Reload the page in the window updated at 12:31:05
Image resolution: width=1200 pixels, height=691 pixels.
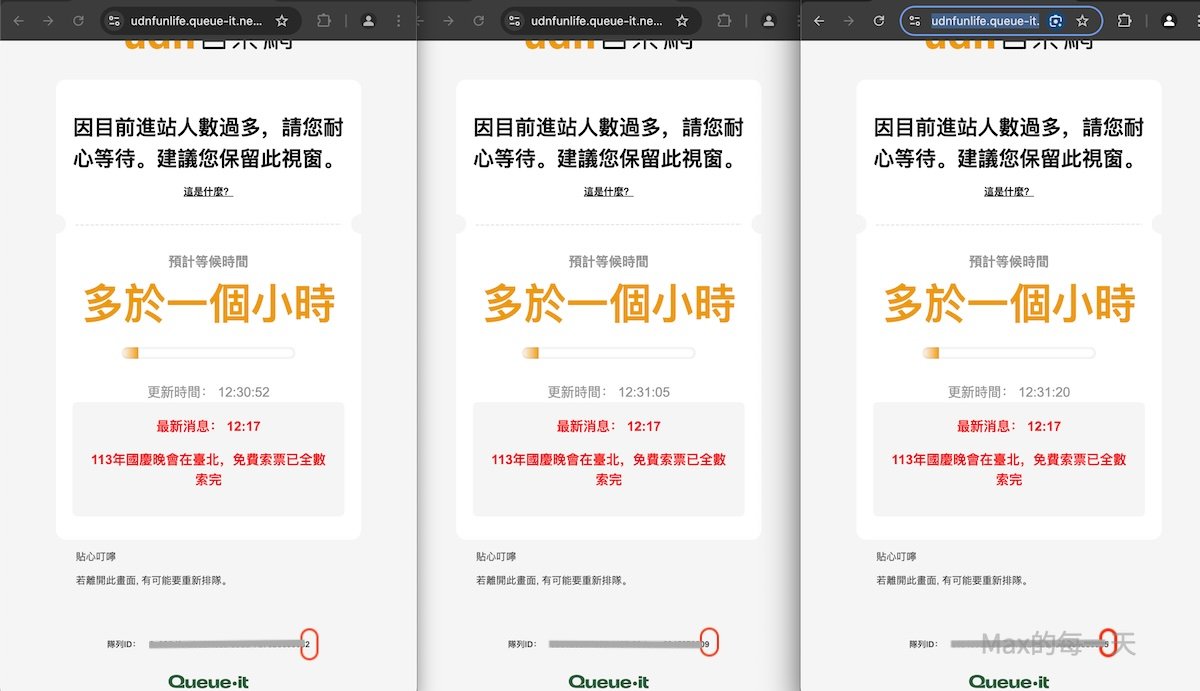pos(478,20)
